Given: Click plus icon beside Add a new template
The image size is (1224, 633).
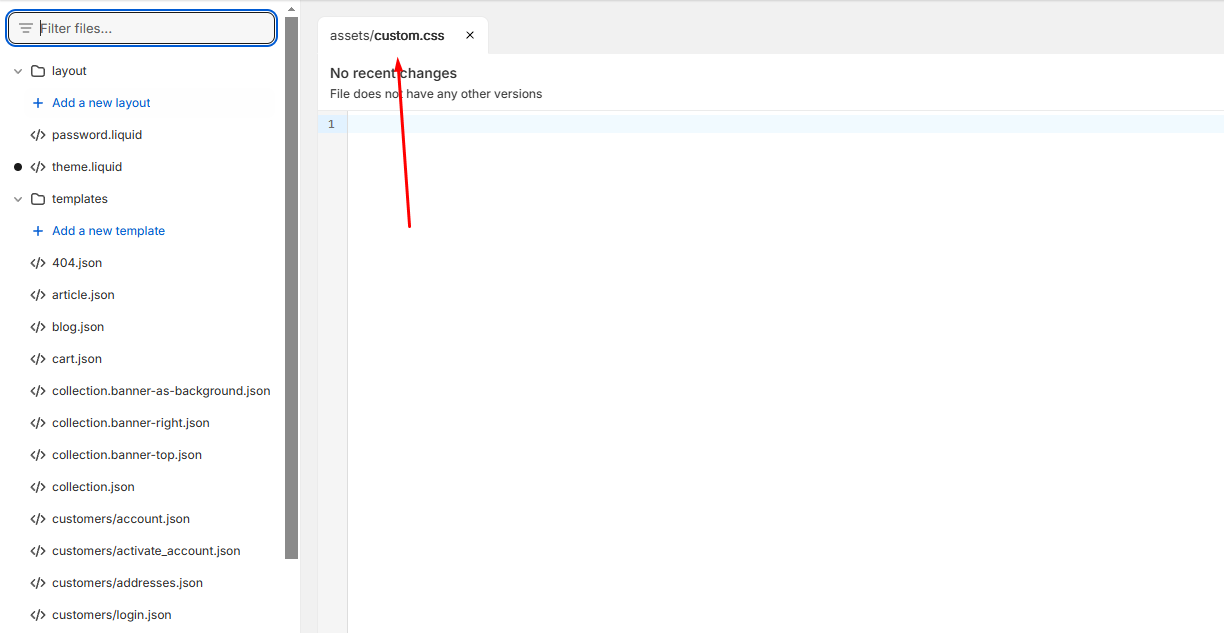Looking at the screenshot, I should click(x=38, y=231).
